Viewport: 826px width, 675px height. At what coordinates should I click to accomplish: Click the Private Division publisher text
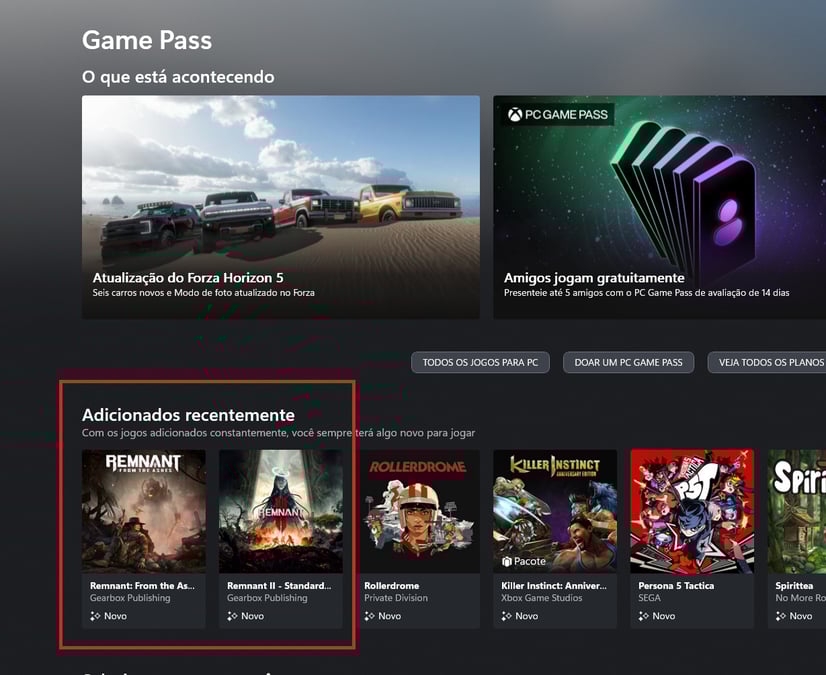[x=396, y=598]
